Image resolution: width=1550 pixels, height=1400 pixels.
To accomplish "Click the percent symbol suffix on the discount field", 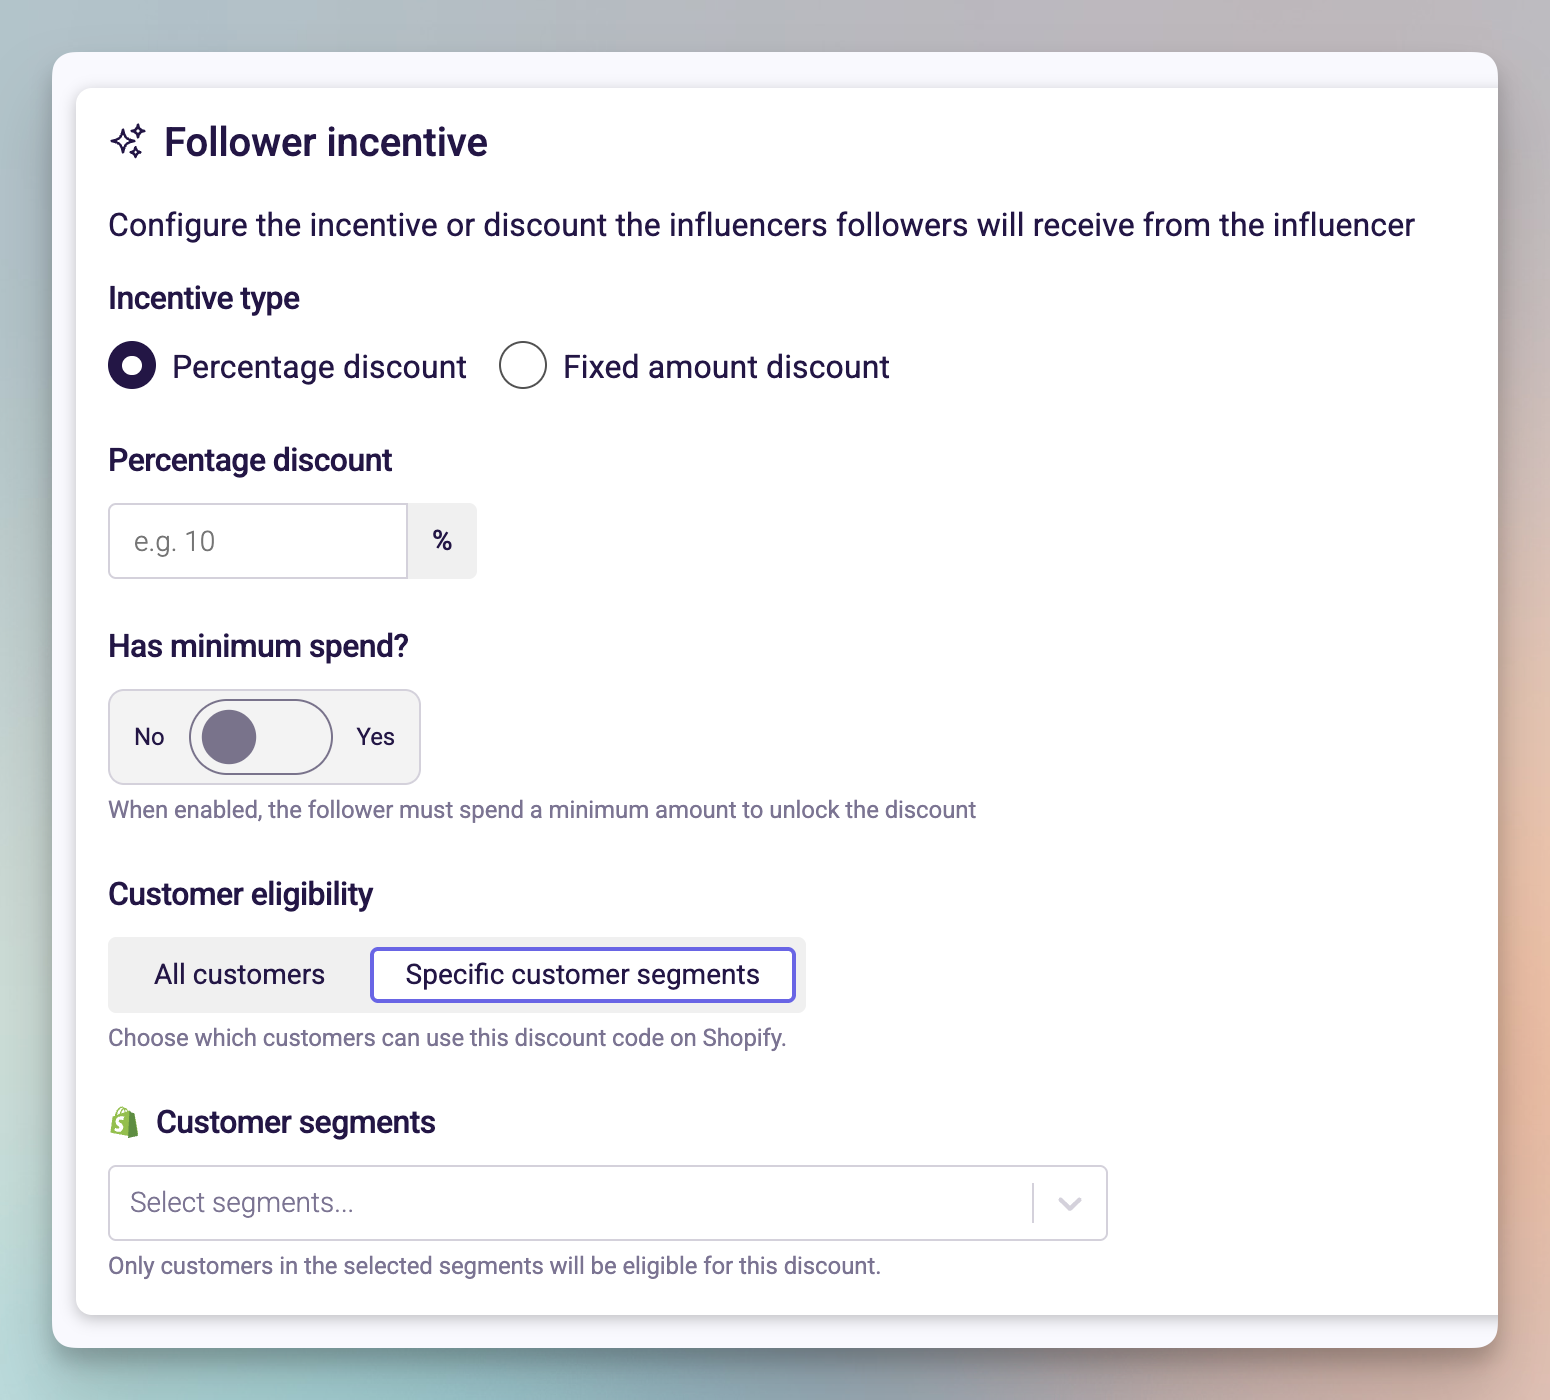I will tap(442, 541).
